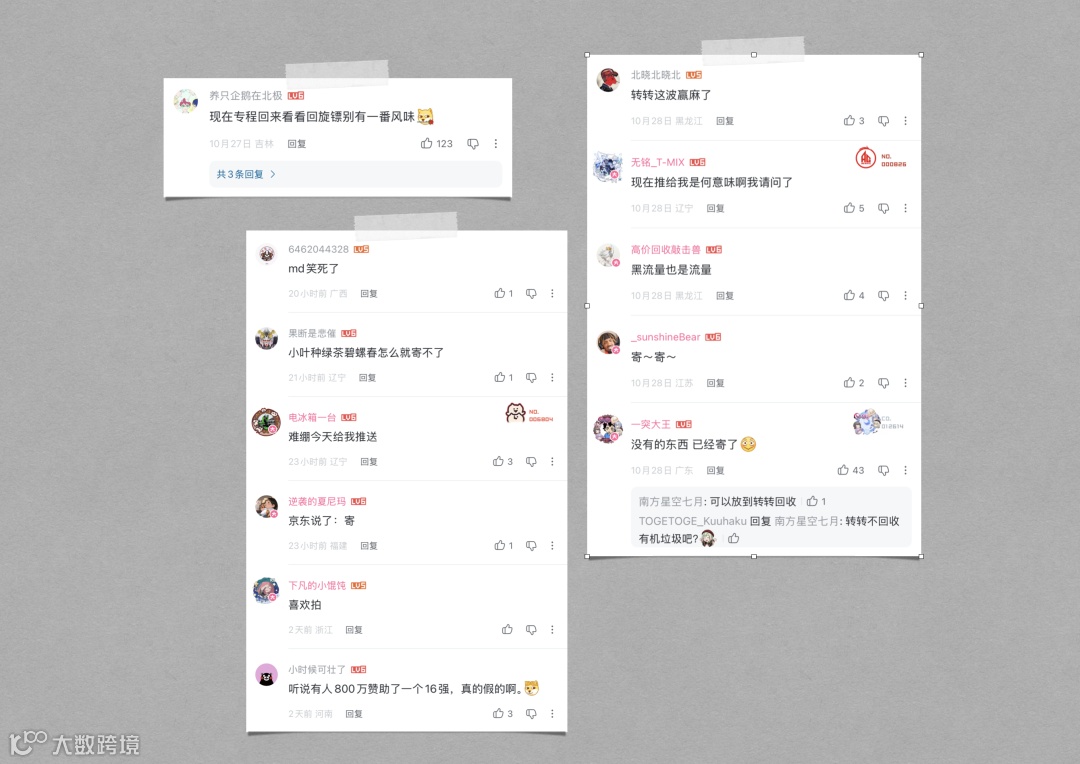Dislike the 养只企鹅在北极 comment
This screenshot has width=1080, height=764.
[472, 144]
